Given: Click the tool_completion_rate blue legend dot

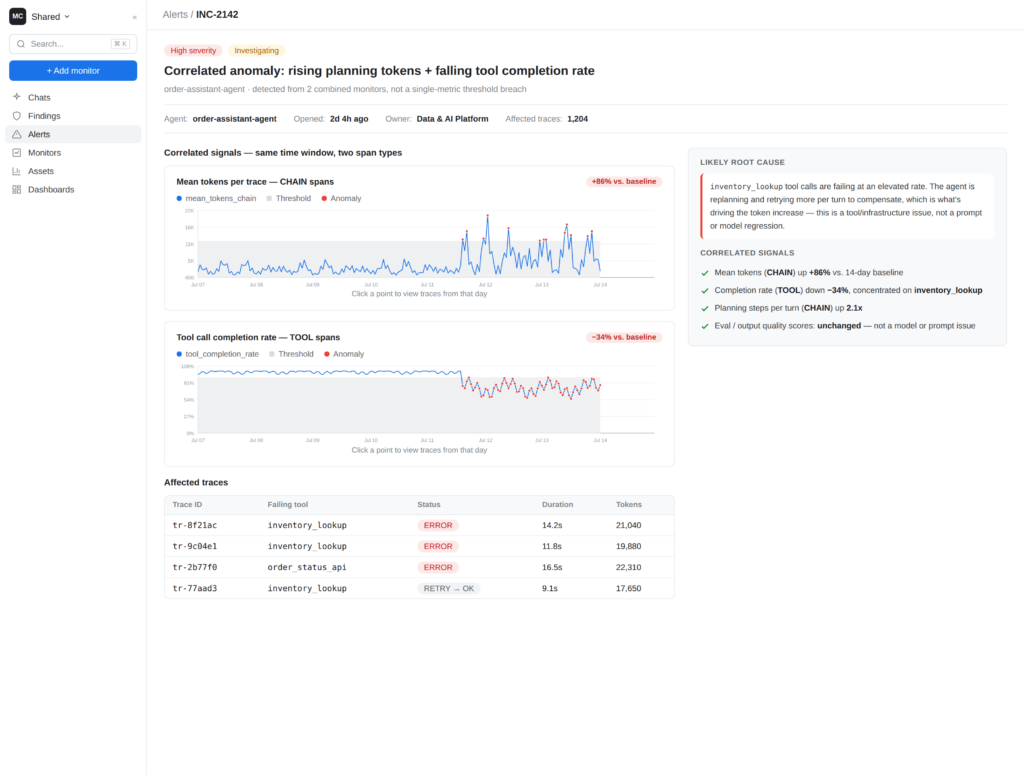Looking at the screenshot, I should tap(179, 354).
